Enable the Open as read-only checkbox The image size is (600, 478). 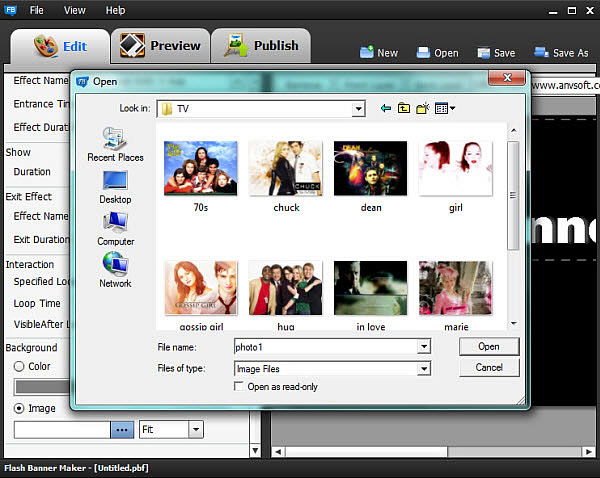(239, 387)
